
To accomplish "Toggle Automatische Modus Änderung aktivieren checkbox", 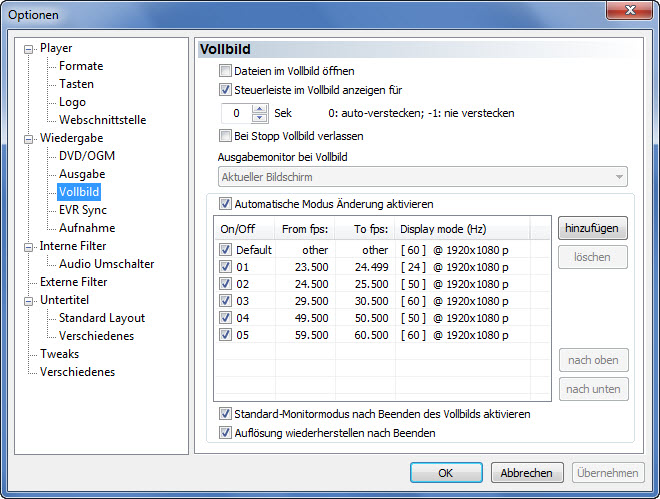I will coord(225,204).
